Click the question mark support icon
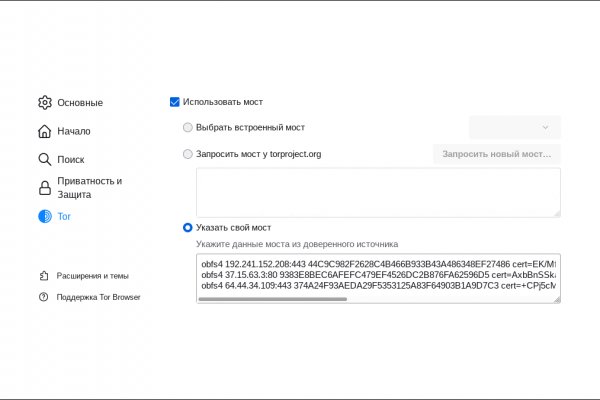Screen dimensions: 600x400 coord(44,297)
